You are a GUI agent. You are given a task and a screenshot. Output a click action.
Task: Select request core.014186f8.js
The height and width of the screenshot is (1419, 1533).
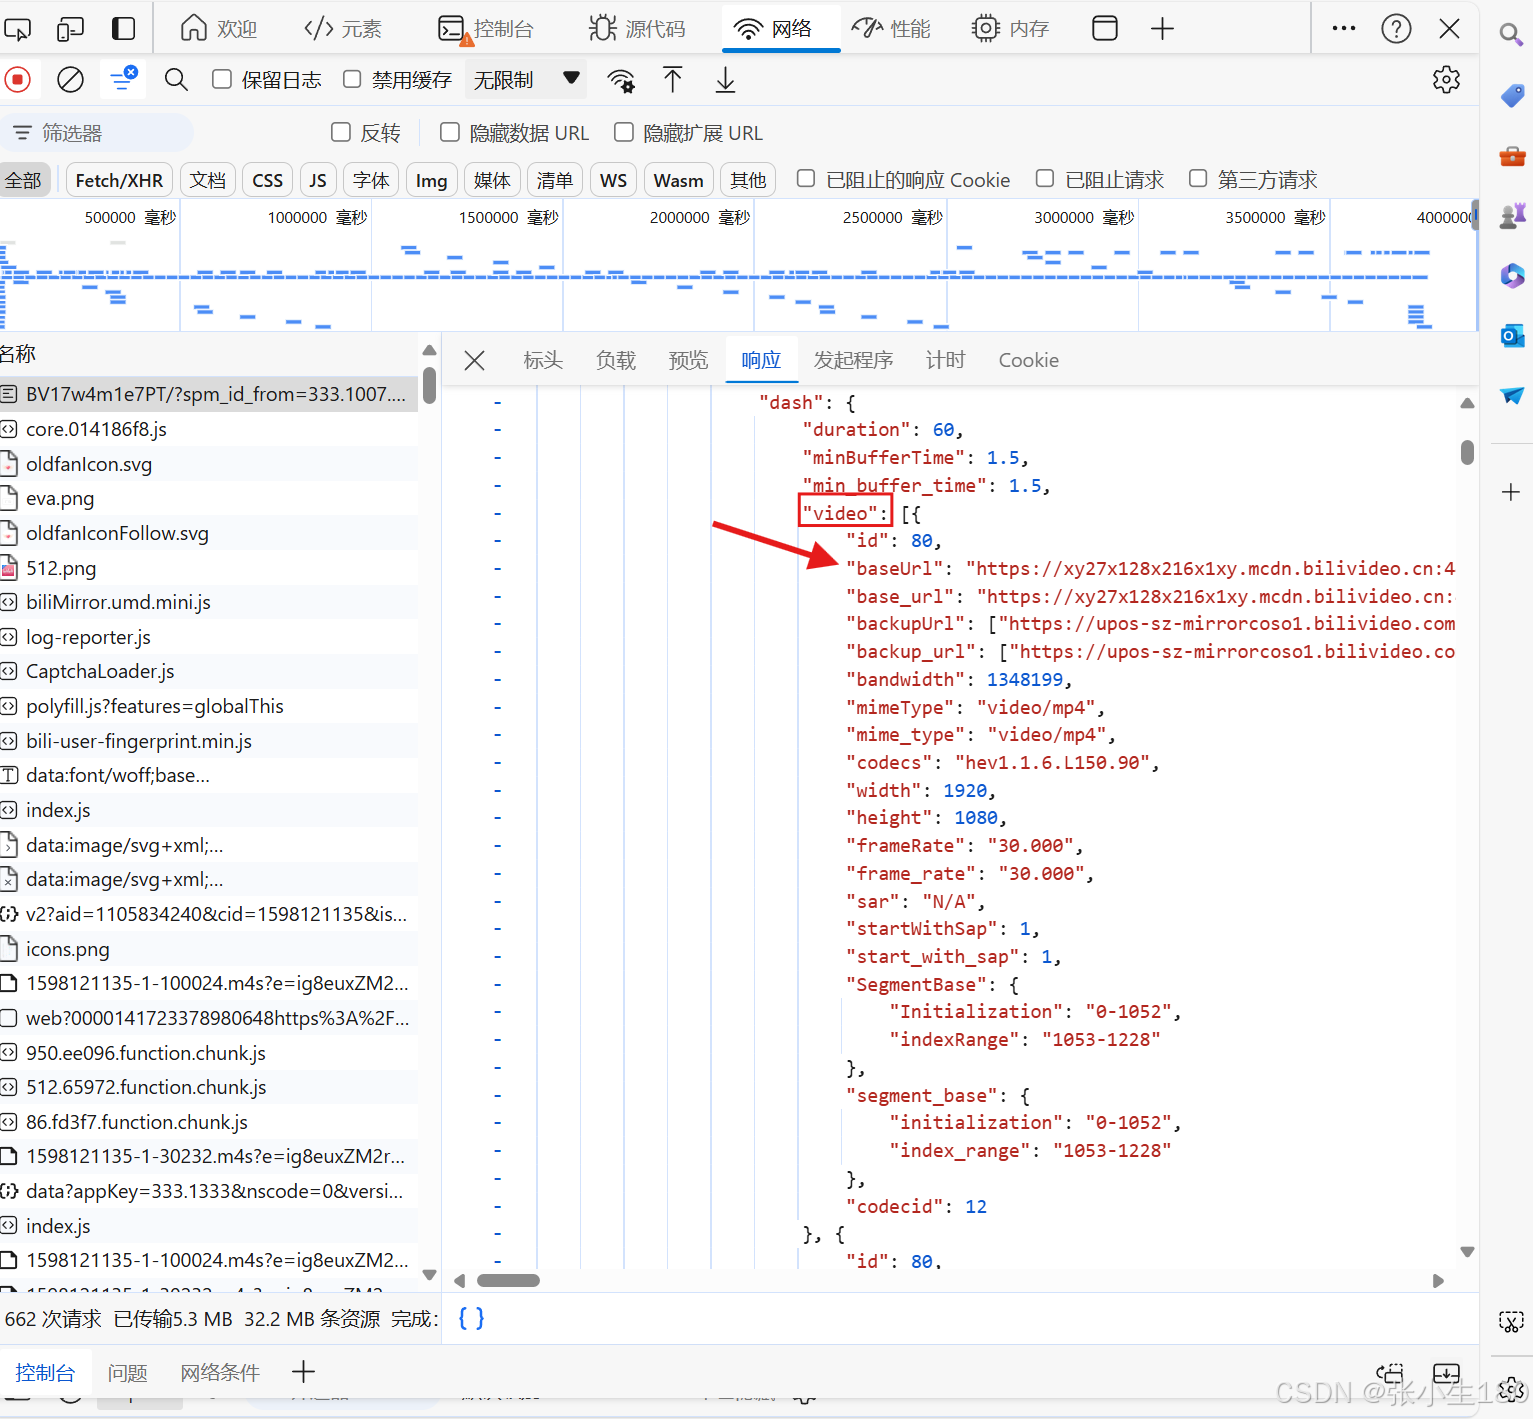209,429
